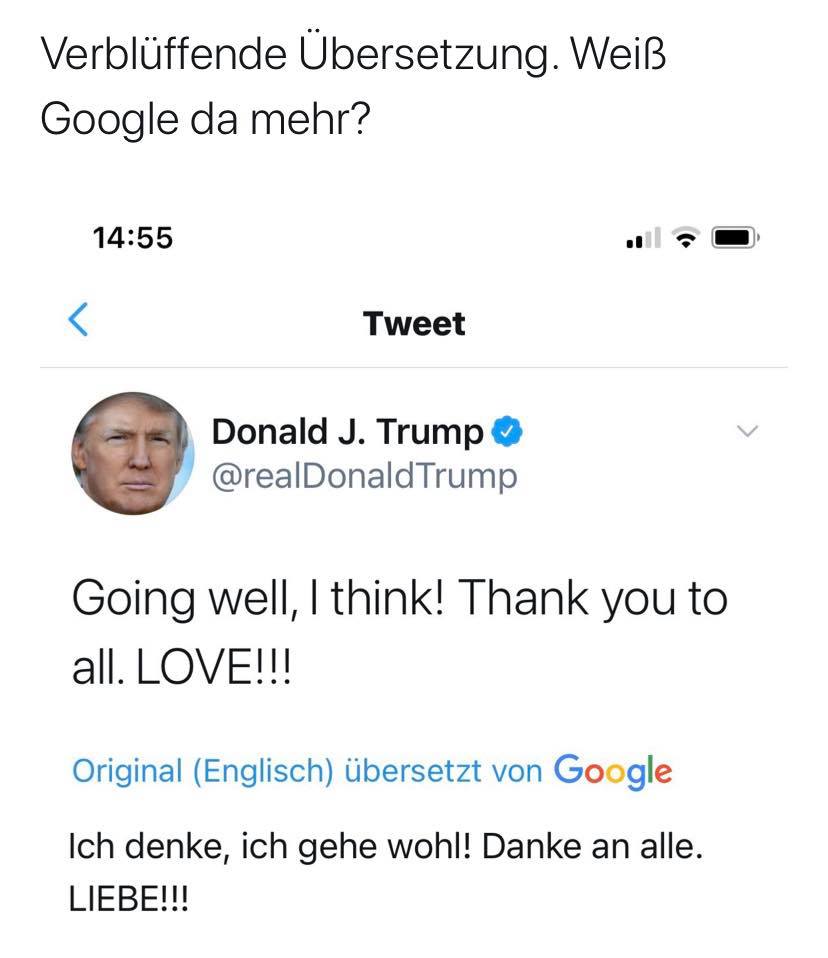Open the tweet options chevron dropdown
828x958 pixels.
click(x=747, y=432)
